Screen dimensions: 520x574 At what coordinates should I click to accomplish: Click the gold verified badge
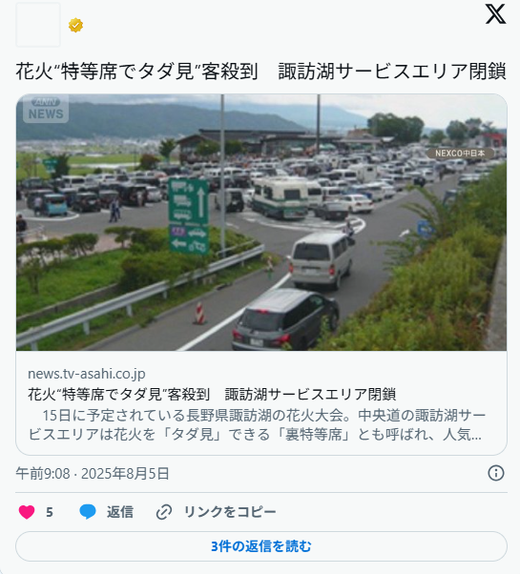(x=75, y=25)
